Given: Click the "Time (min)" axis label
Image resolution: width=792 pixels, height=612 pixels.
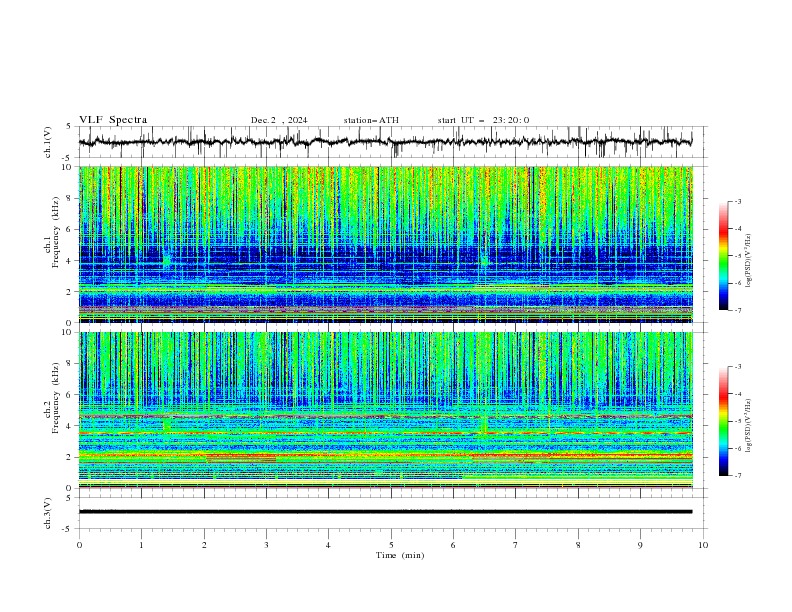Looking at the screenshot, I should point(400,555).
